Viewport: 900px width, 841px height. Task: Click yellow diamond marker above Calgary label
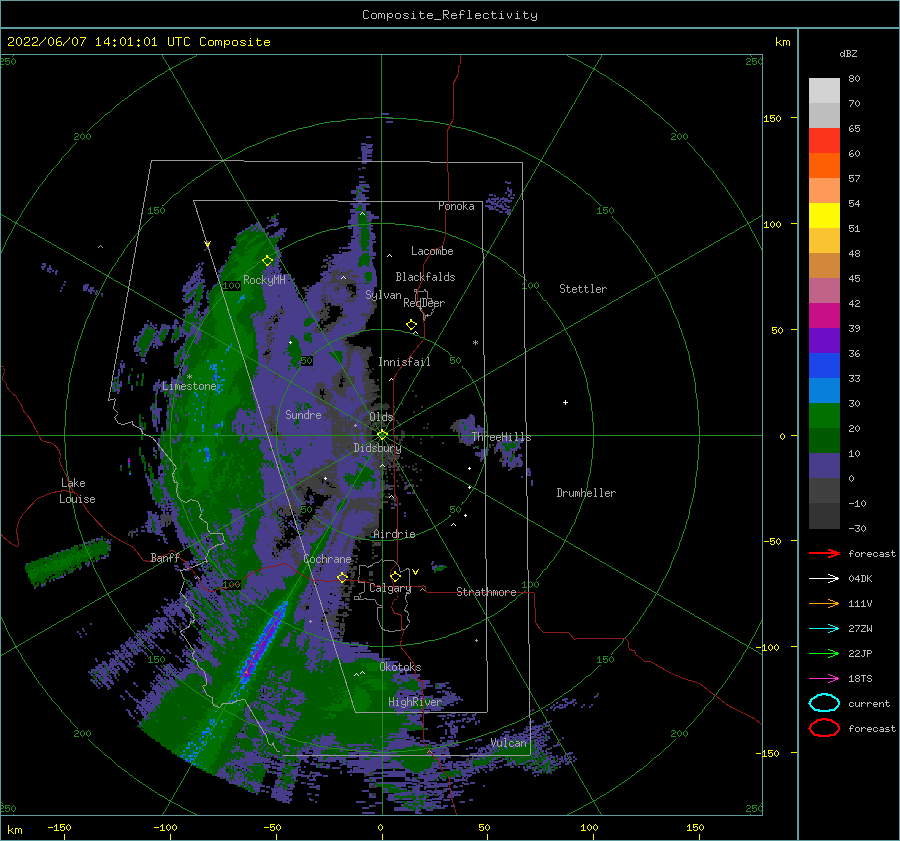point(395,576)
